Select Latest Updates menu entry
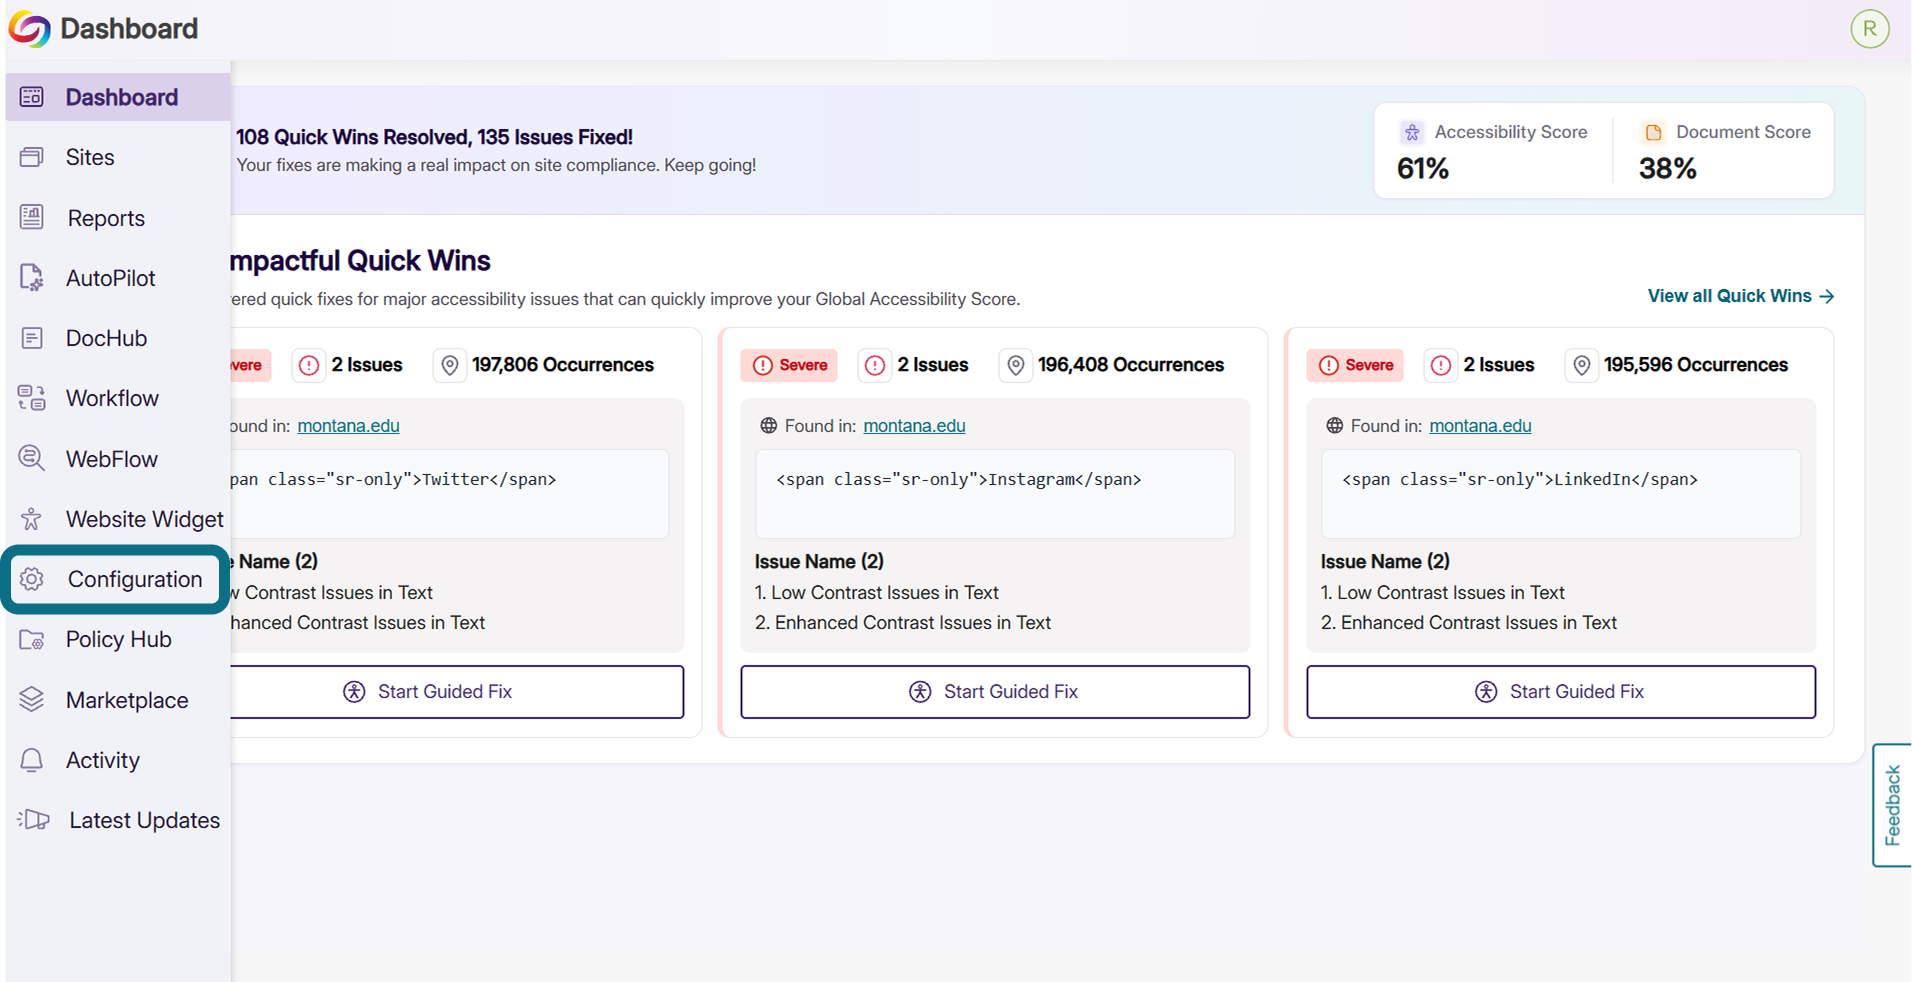 pos(118,820)
